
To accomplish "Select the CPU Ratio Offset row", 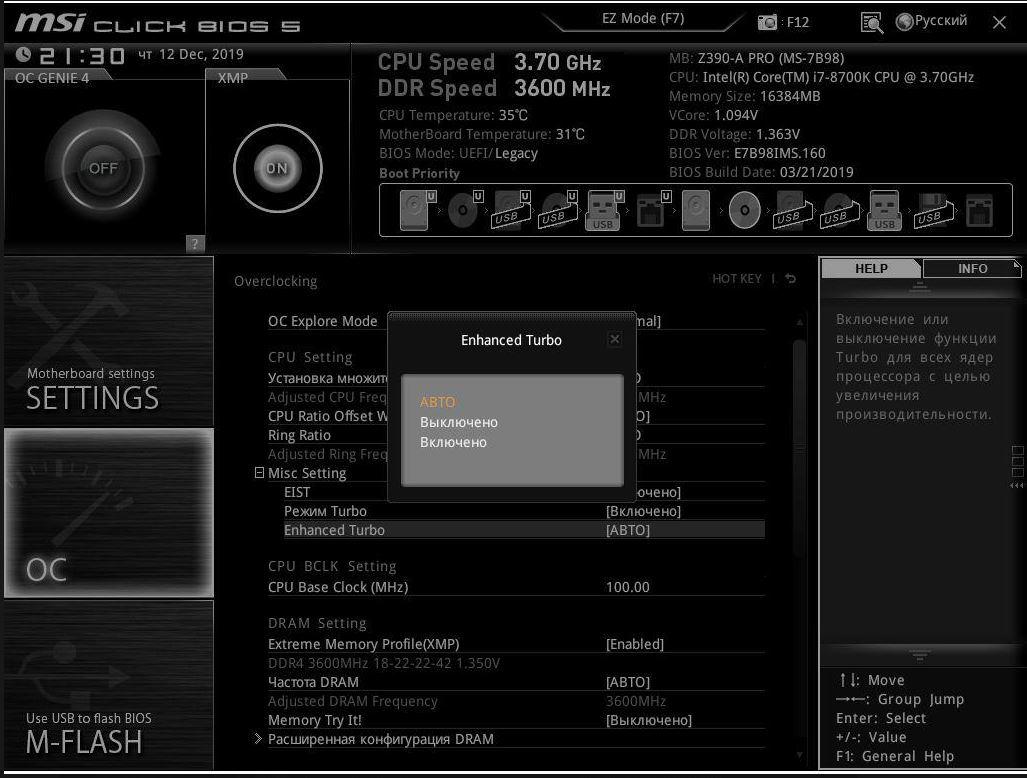I will [x=516, y=416].
